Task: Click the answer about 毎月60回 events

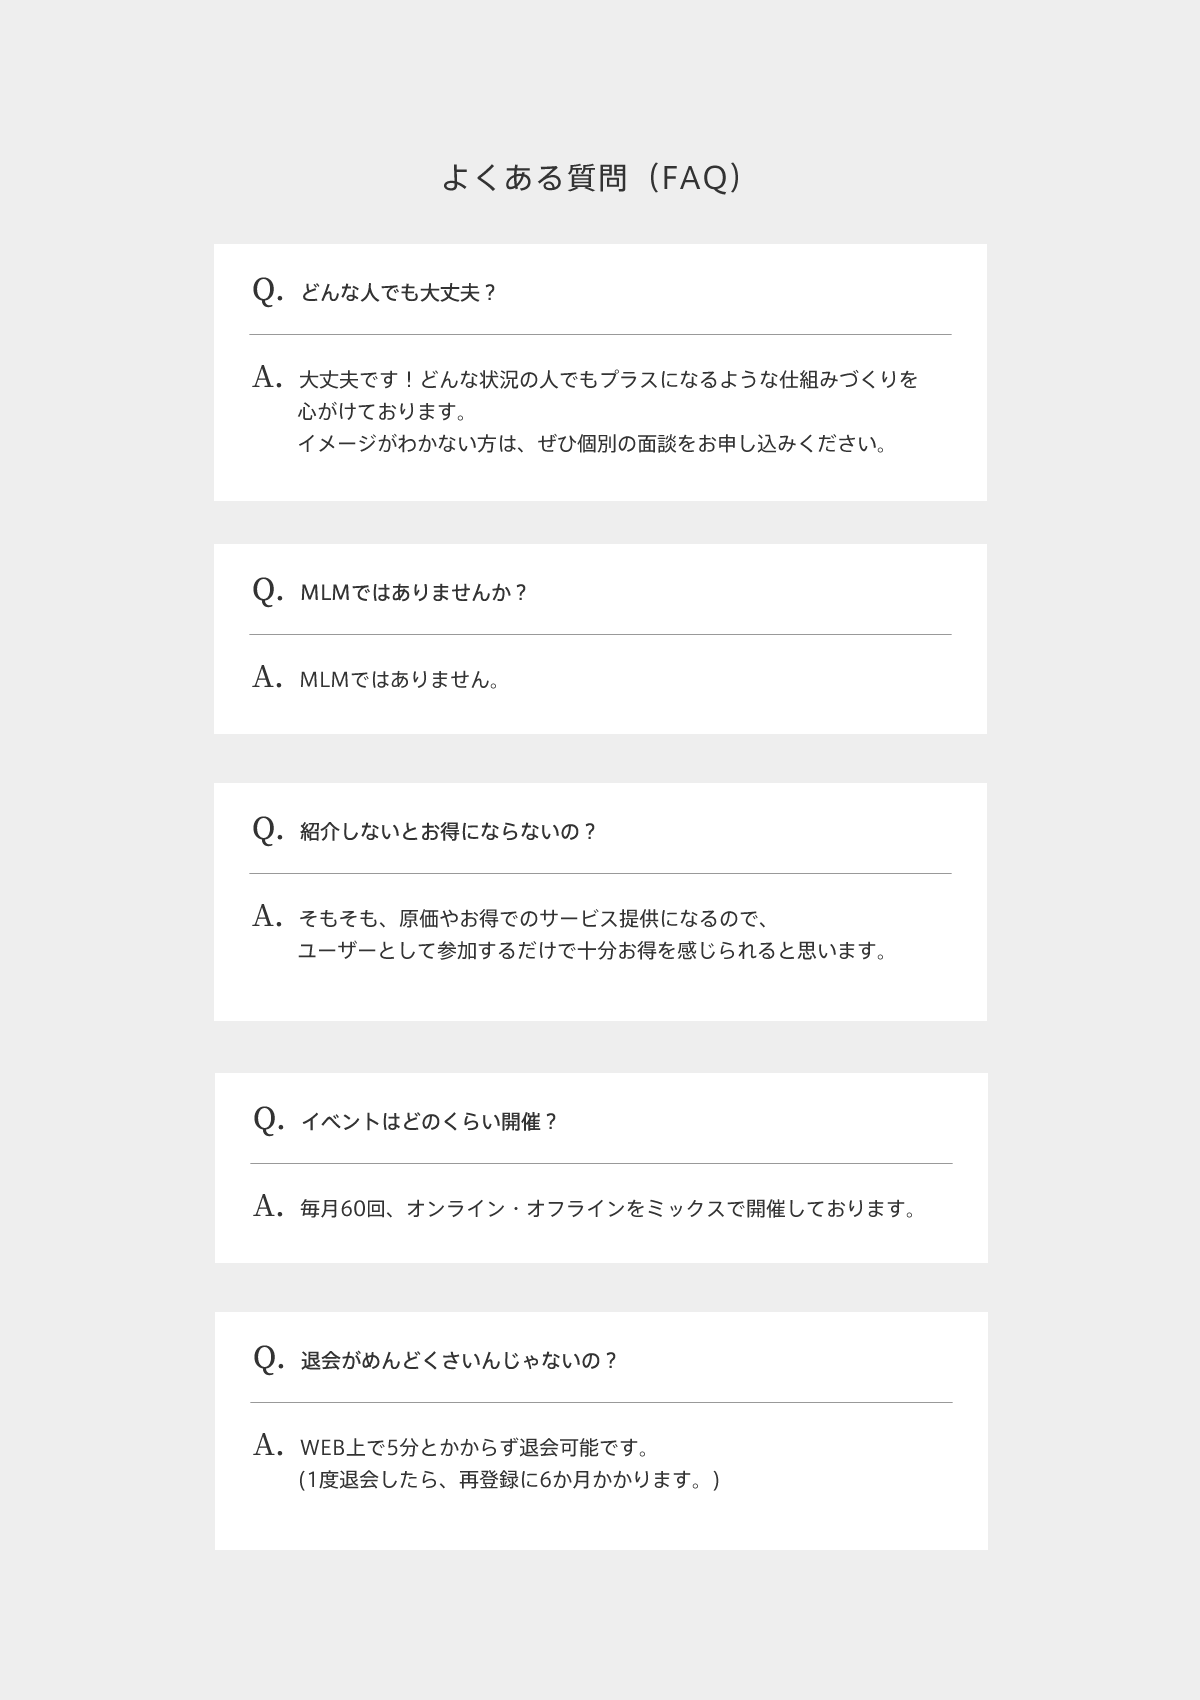Action: [608, 1209]
